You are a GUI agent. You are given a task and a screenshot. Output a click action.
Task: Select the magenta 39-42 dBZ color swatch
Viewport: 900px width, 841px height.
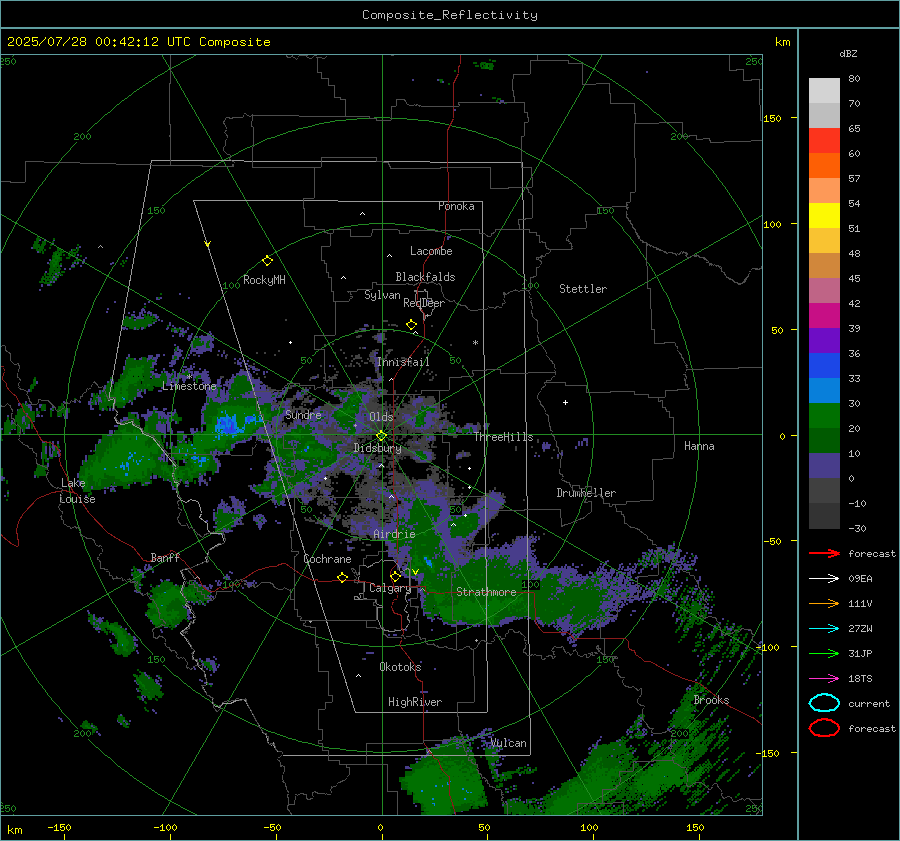824,316
